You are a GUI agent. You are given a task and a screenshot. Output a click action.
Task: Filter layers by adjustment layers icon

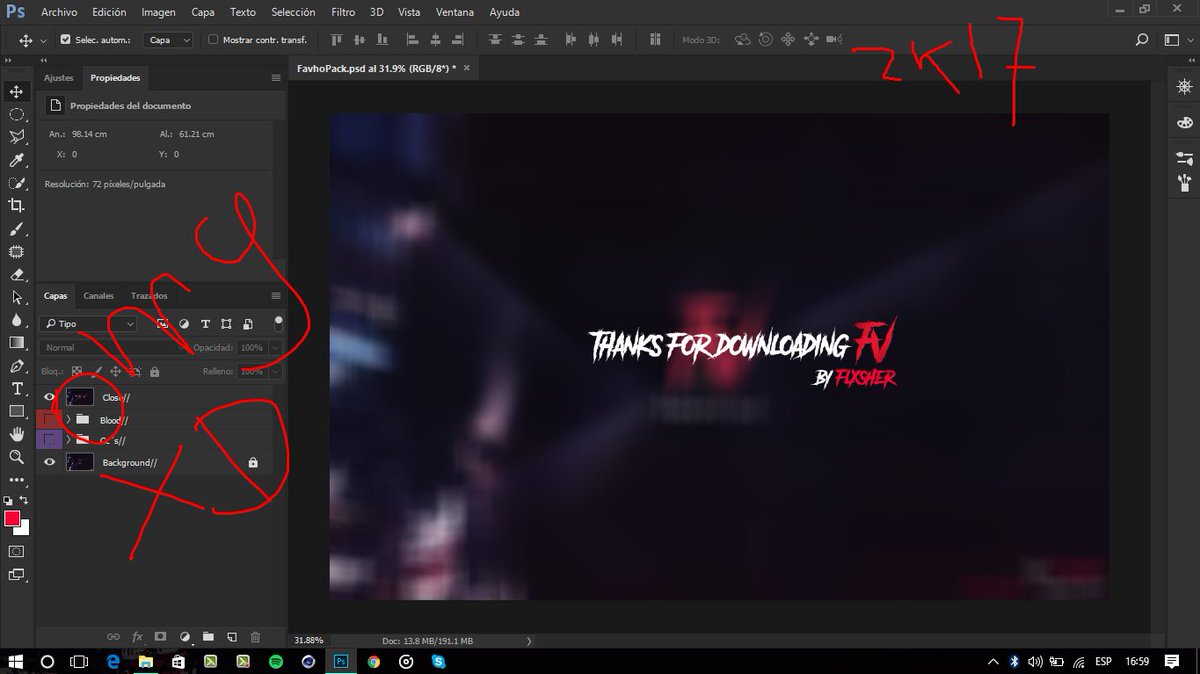click(185, 324)
